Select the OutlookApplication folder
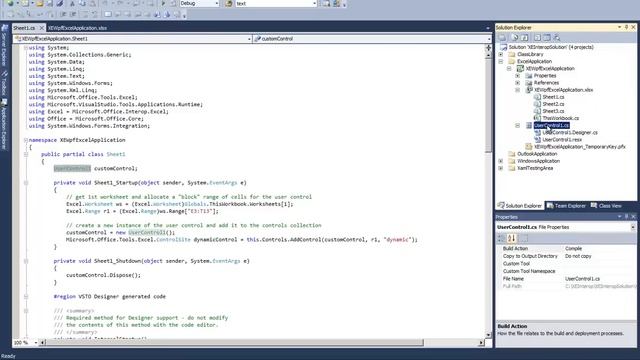This screenshot has width=640, height=360. coord(537,154)
